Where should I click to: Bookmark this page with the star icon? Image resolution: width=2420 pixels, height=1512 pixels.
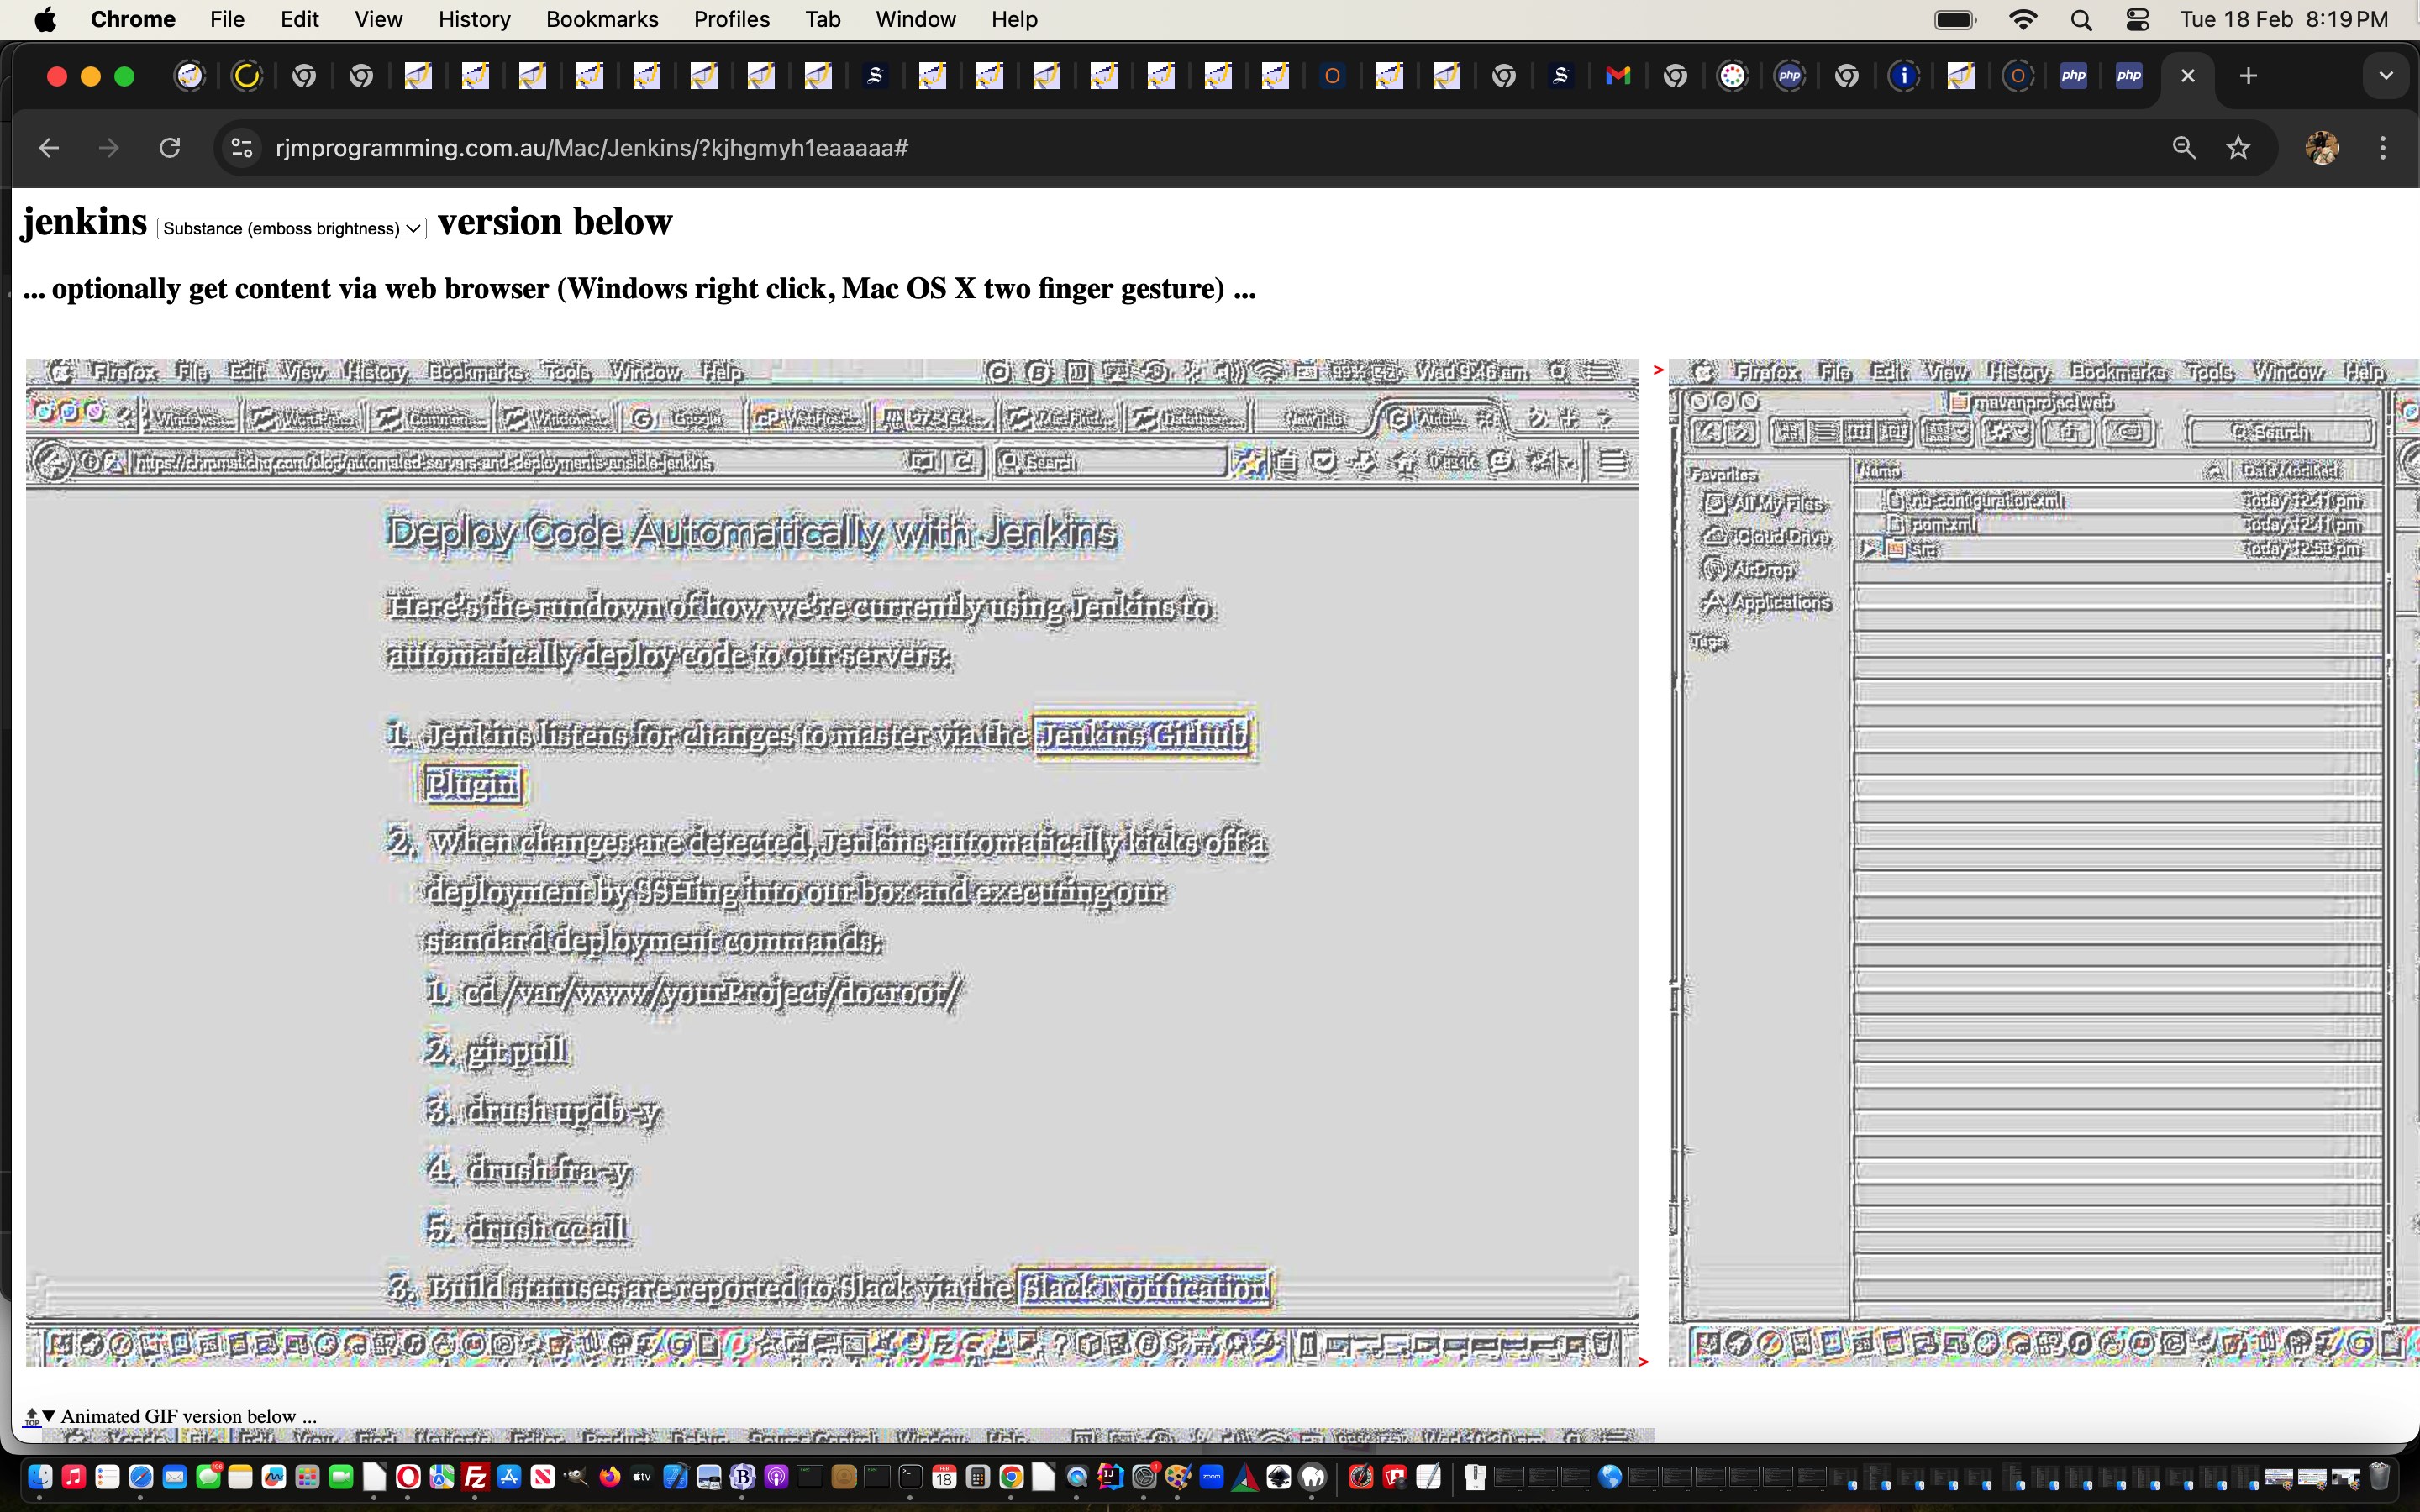pyautogui.click(x=2238, y=148)
